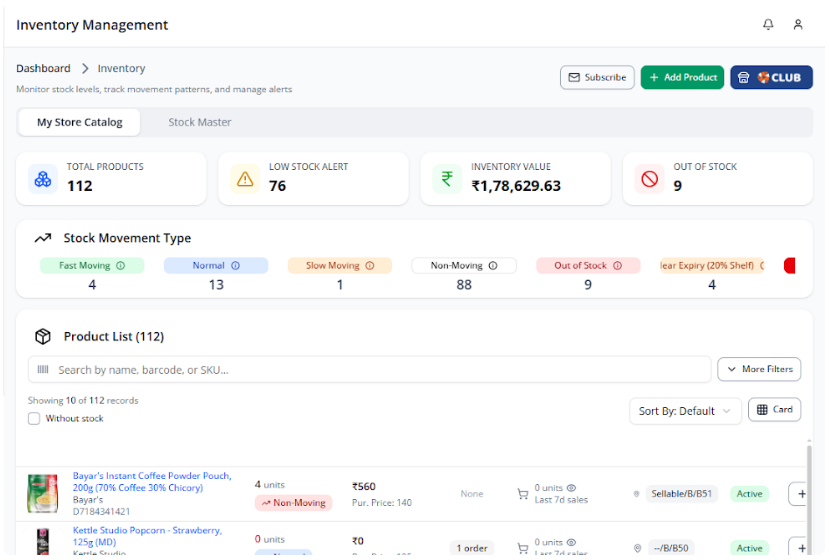The image size is (829, 560).
Task: Click the Add Product button
Action: (682, 78)
